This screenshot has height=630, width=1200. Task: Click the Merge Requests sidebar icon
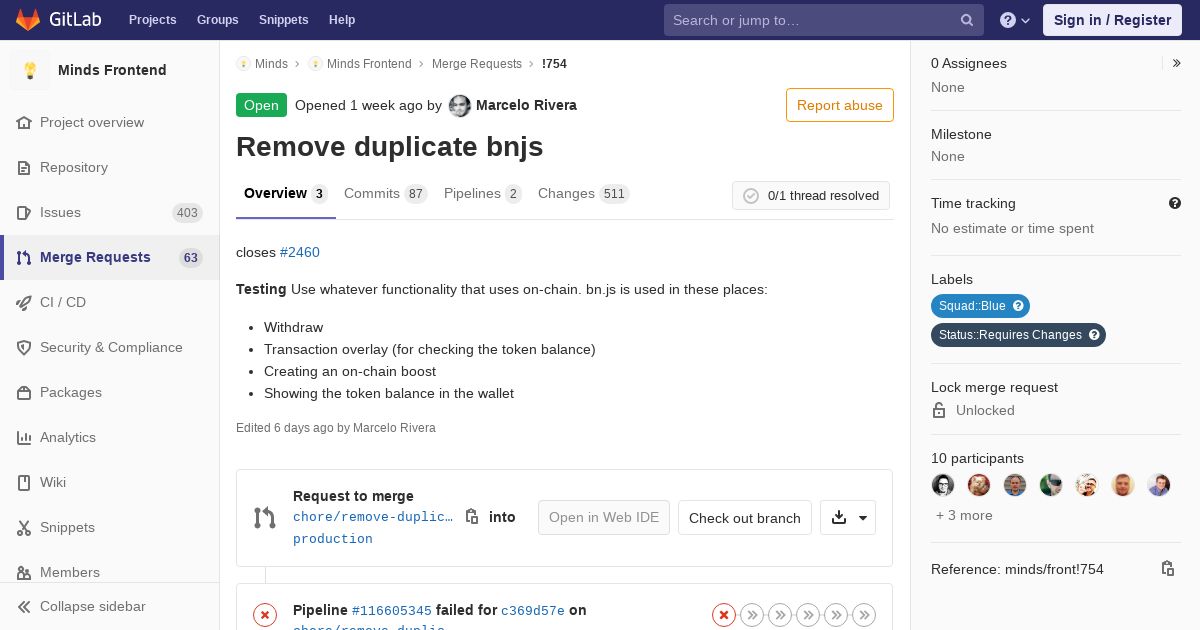[24, 258]
